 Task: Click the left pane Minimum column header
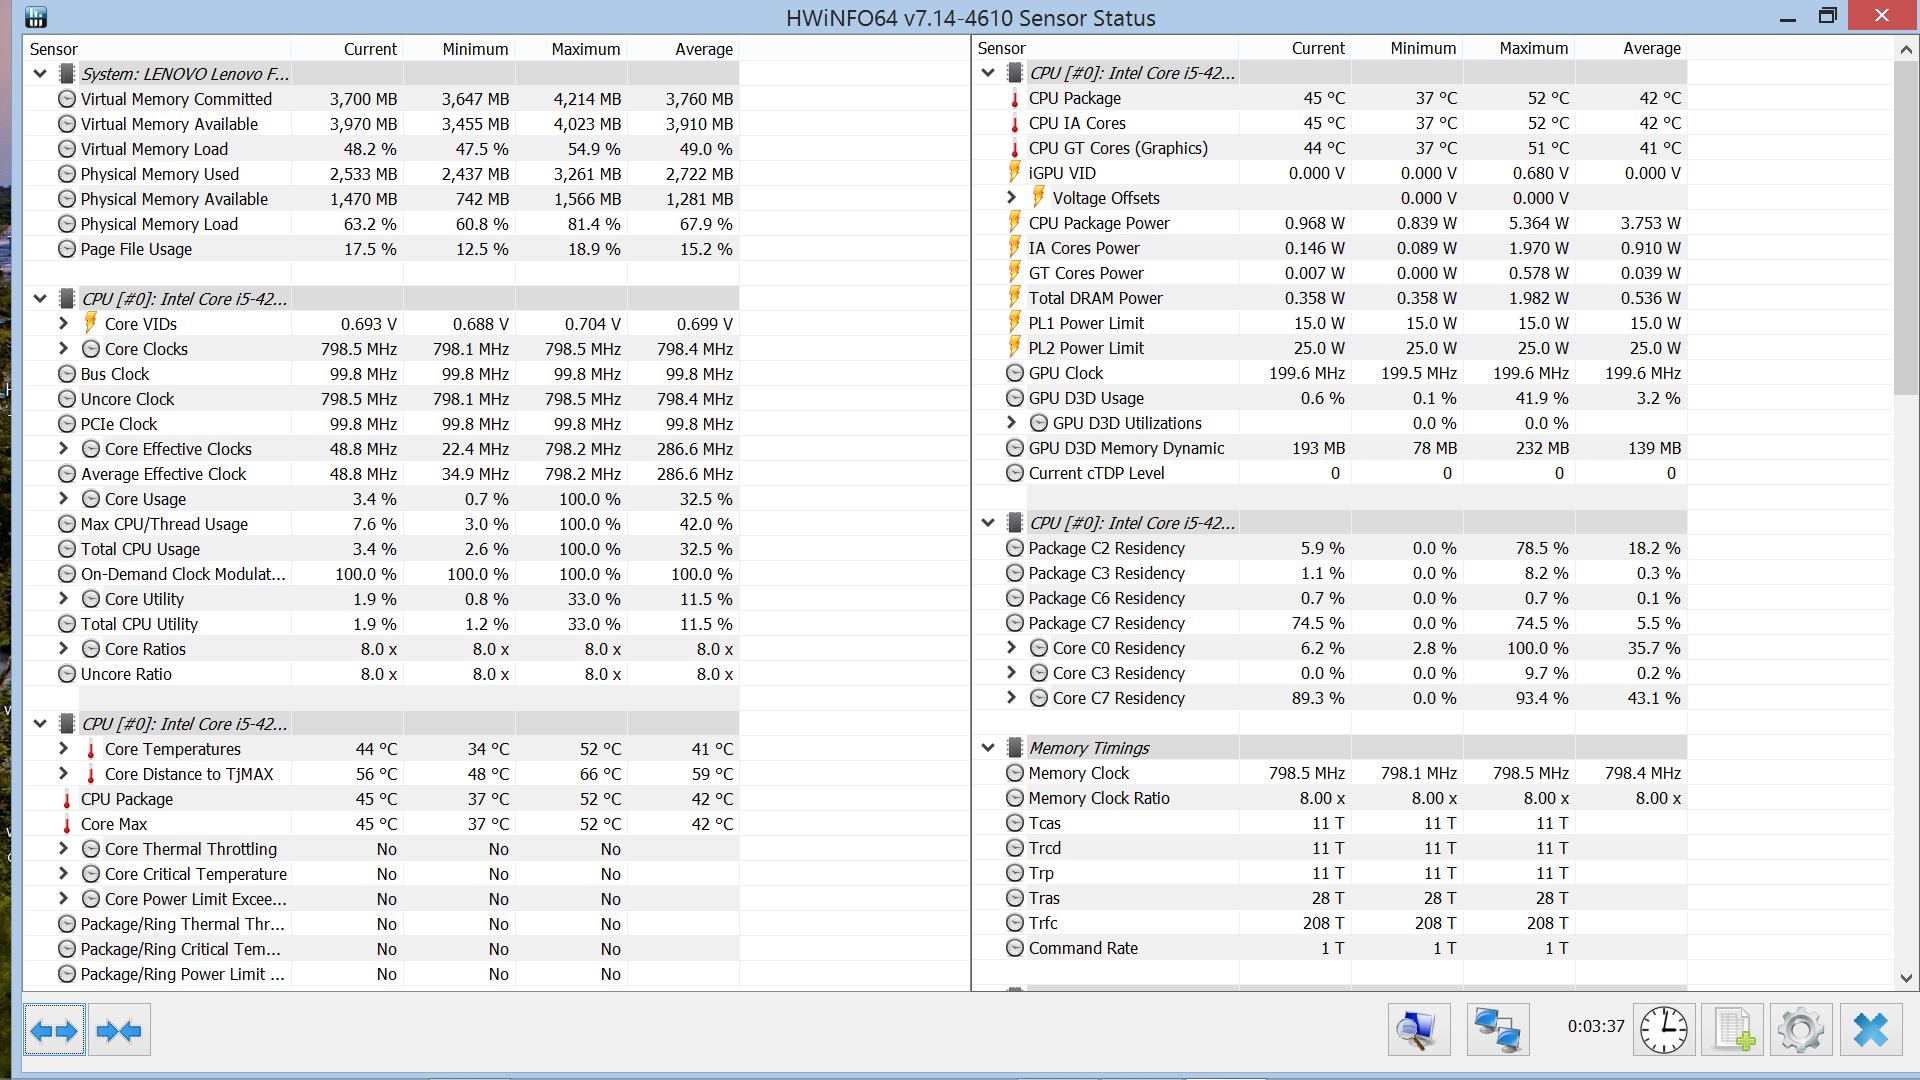[x=459, y=49]
